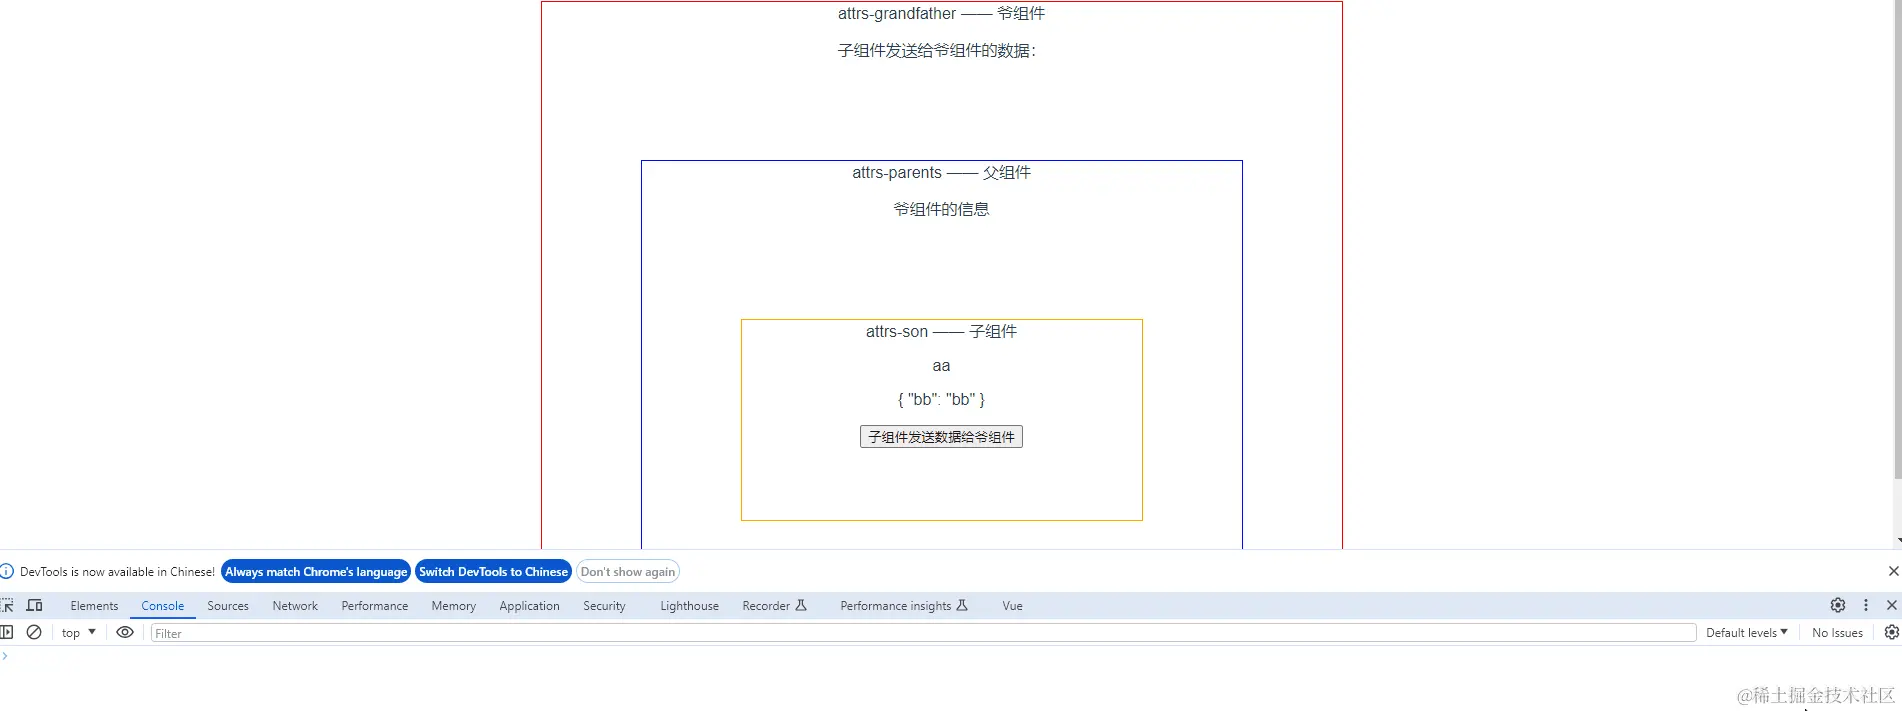
Task: Select the inspect element picker icon
Action: [x=7, y=605]
